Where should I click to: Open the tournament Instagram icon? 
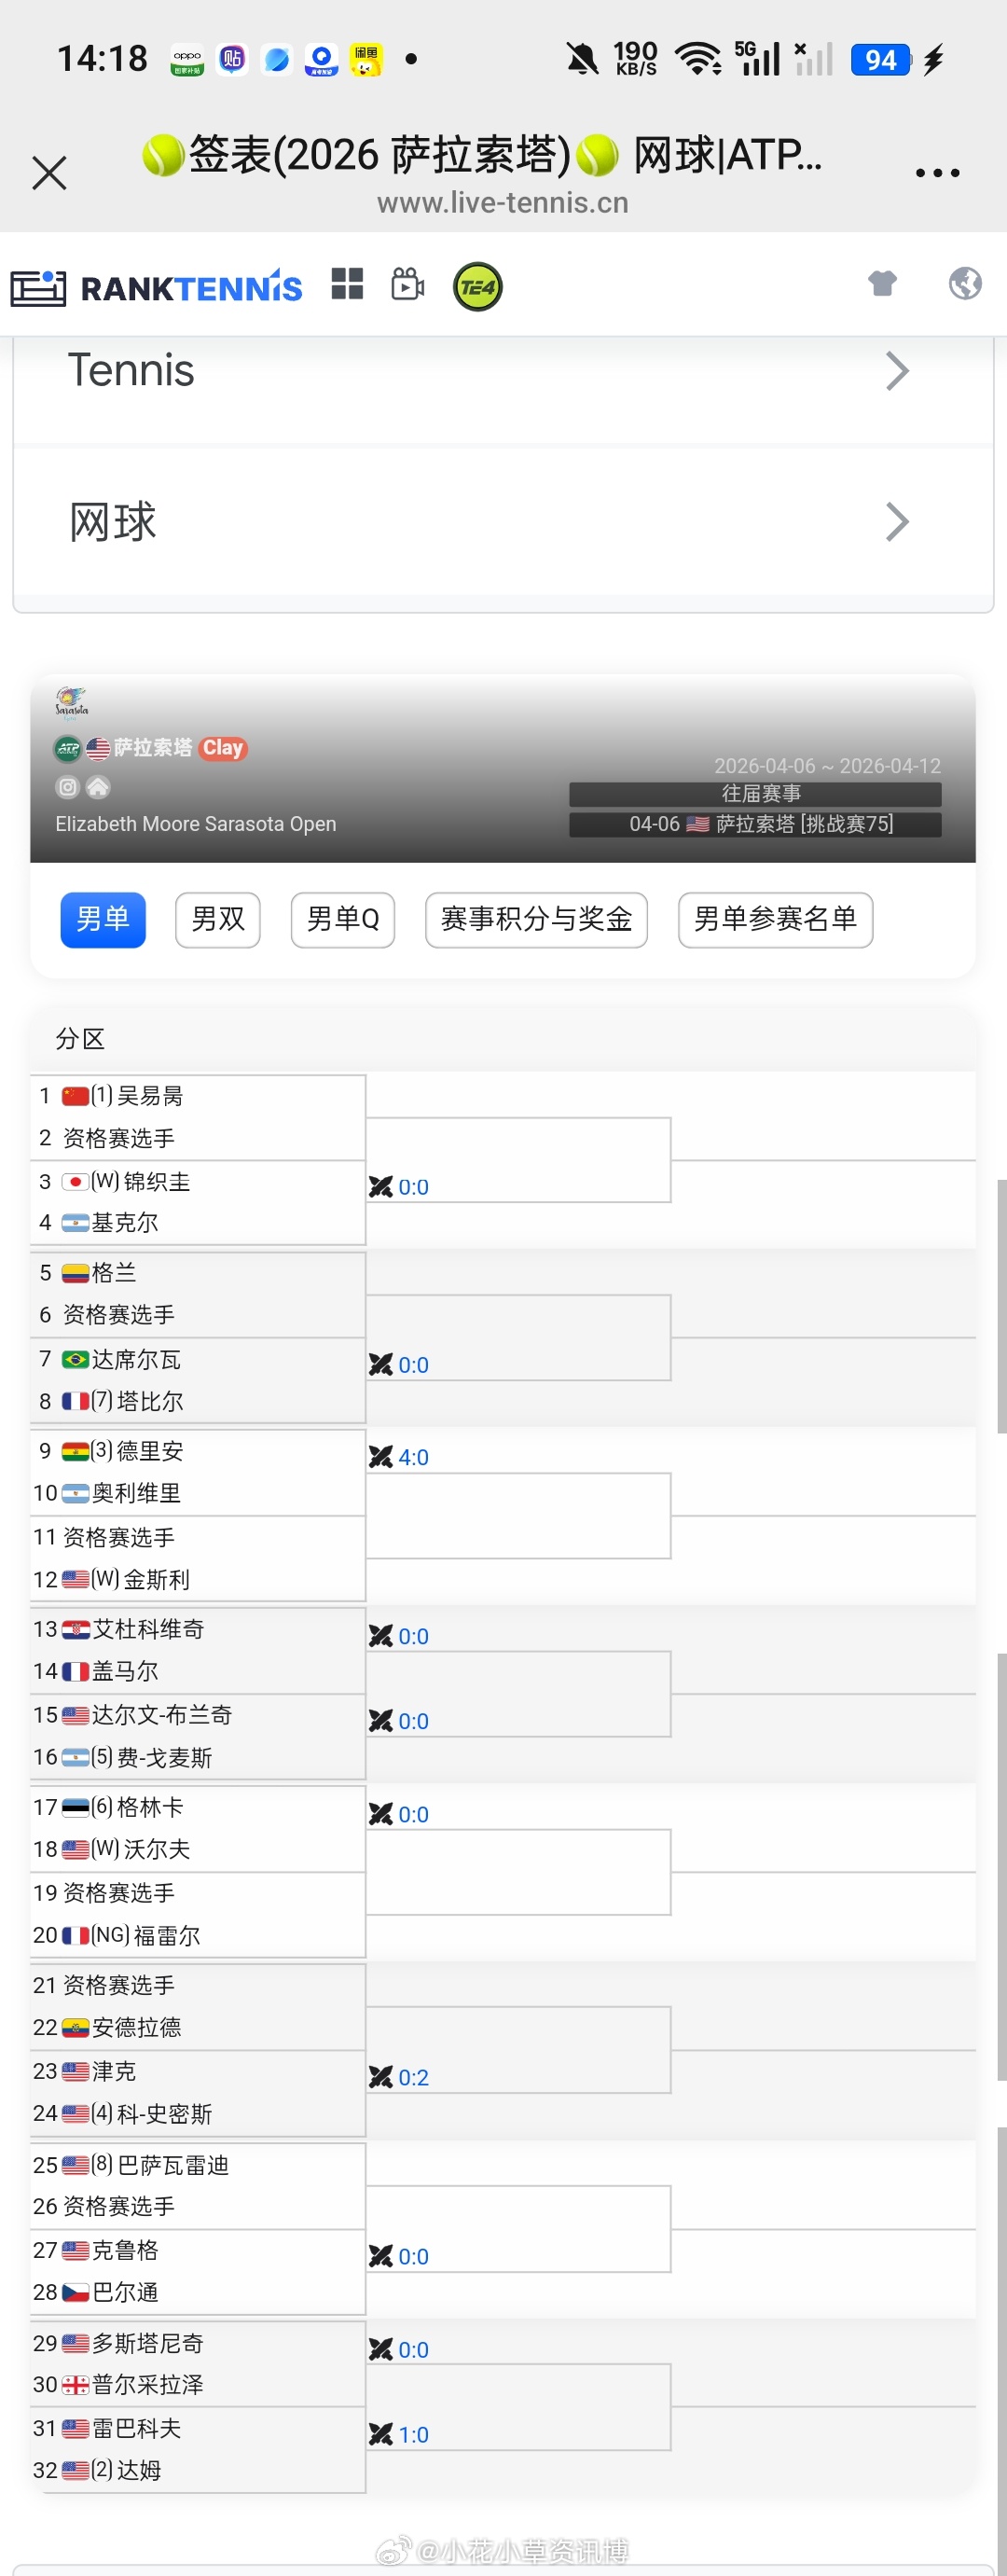coord(67,787)
